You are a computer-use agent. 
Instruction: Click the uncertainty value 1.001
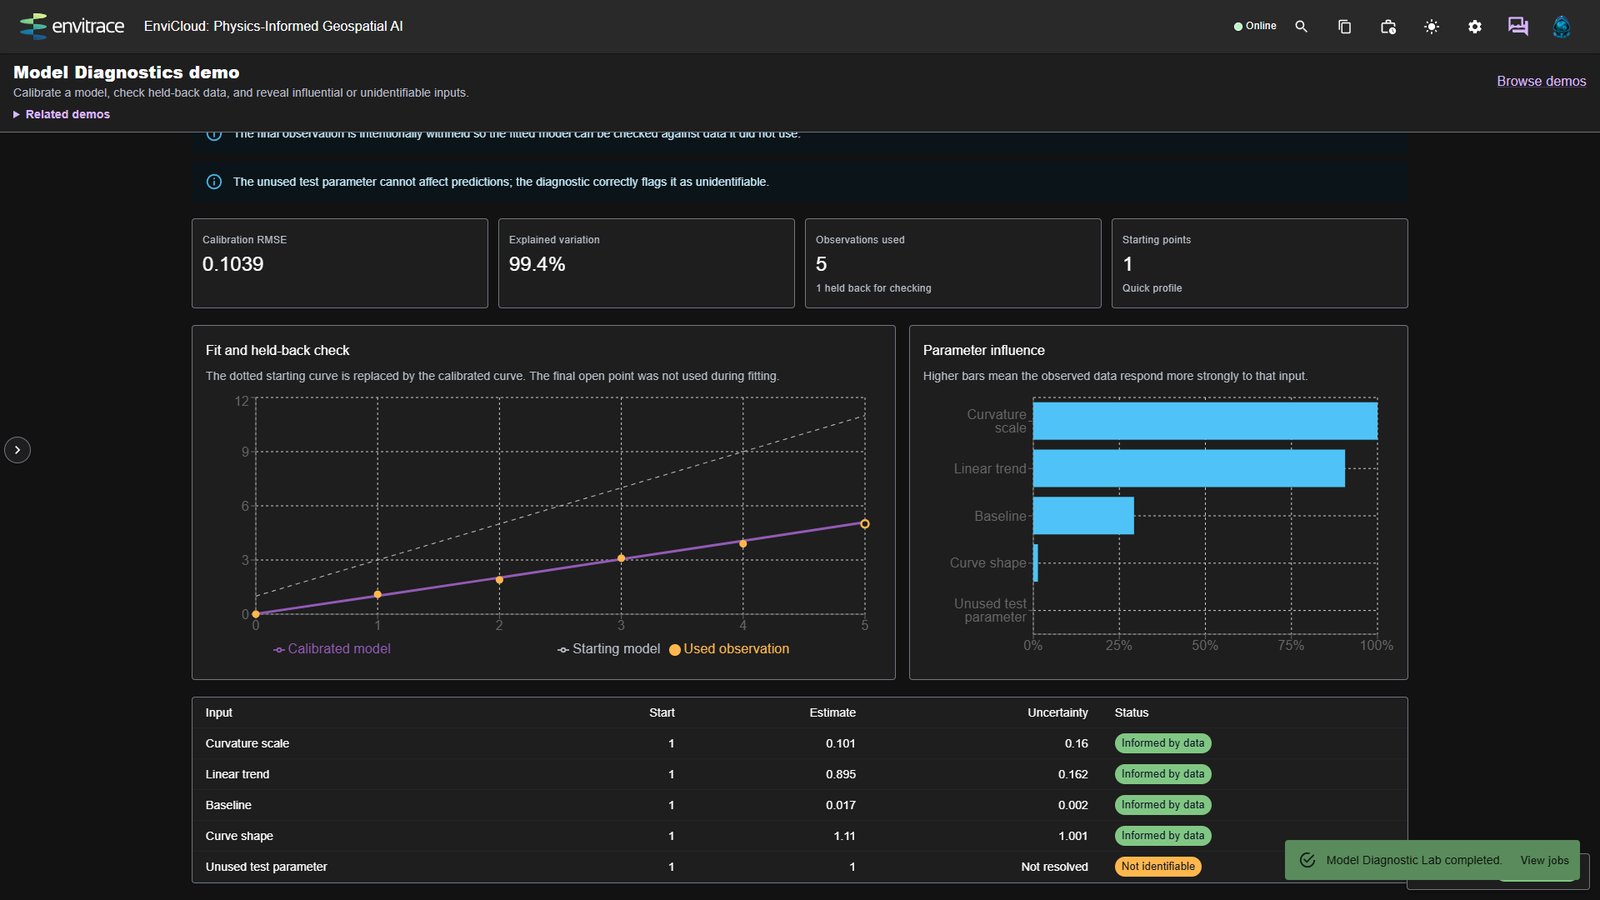click(x=1073, y=837)
